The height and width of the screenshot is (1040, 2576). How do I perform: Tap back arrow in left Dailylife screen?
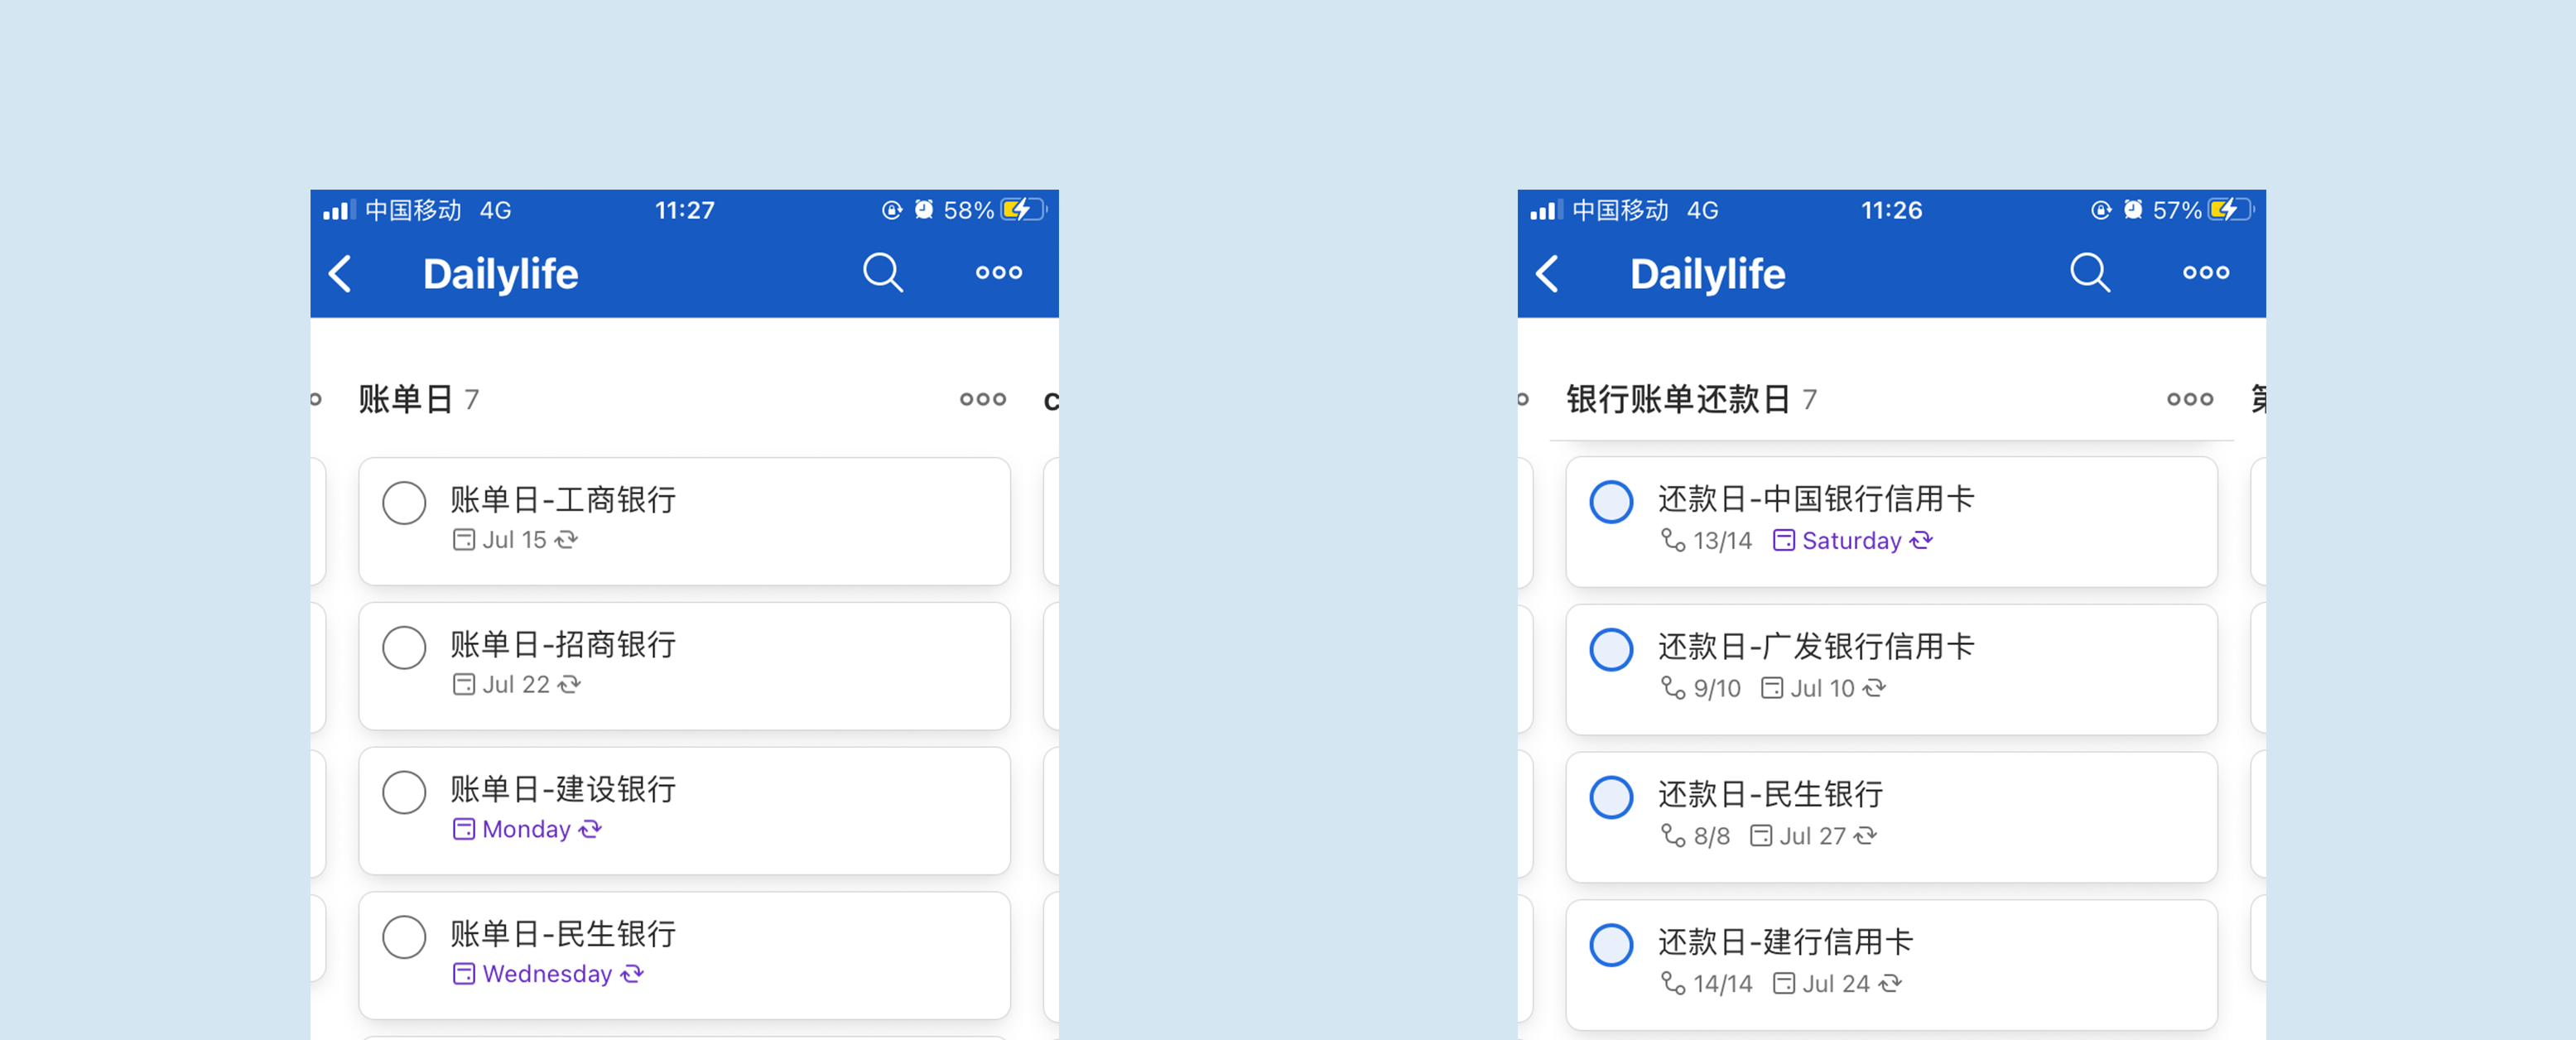(341, 273)
